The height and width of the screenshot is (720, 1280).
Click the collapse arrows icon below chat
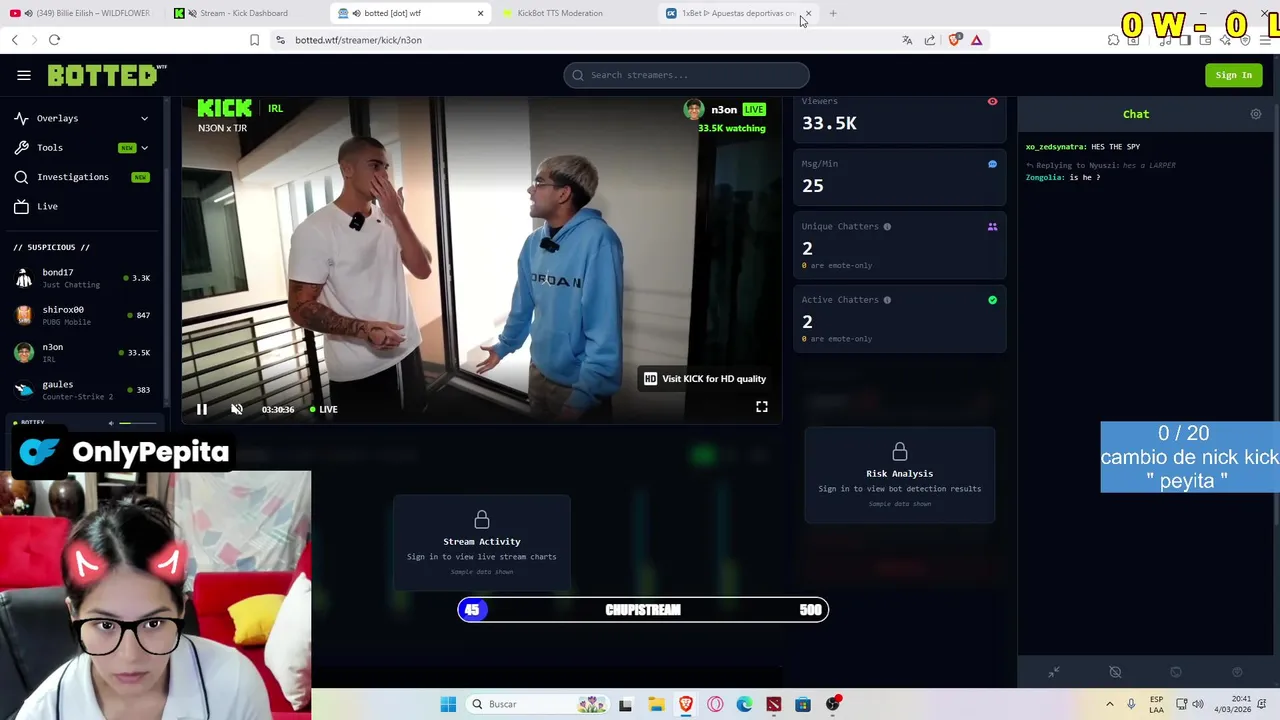[1054, 672]
